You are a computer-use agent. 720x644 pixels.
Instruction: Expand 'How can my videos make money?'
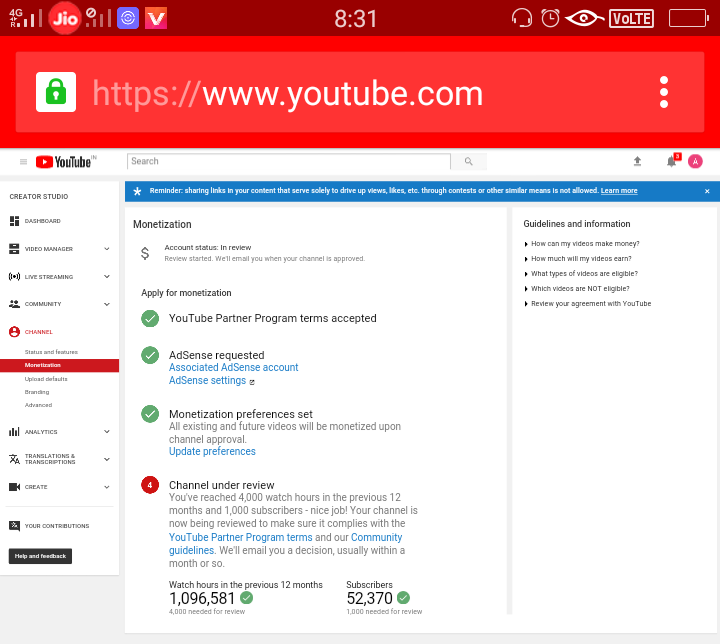coord(581,243)
